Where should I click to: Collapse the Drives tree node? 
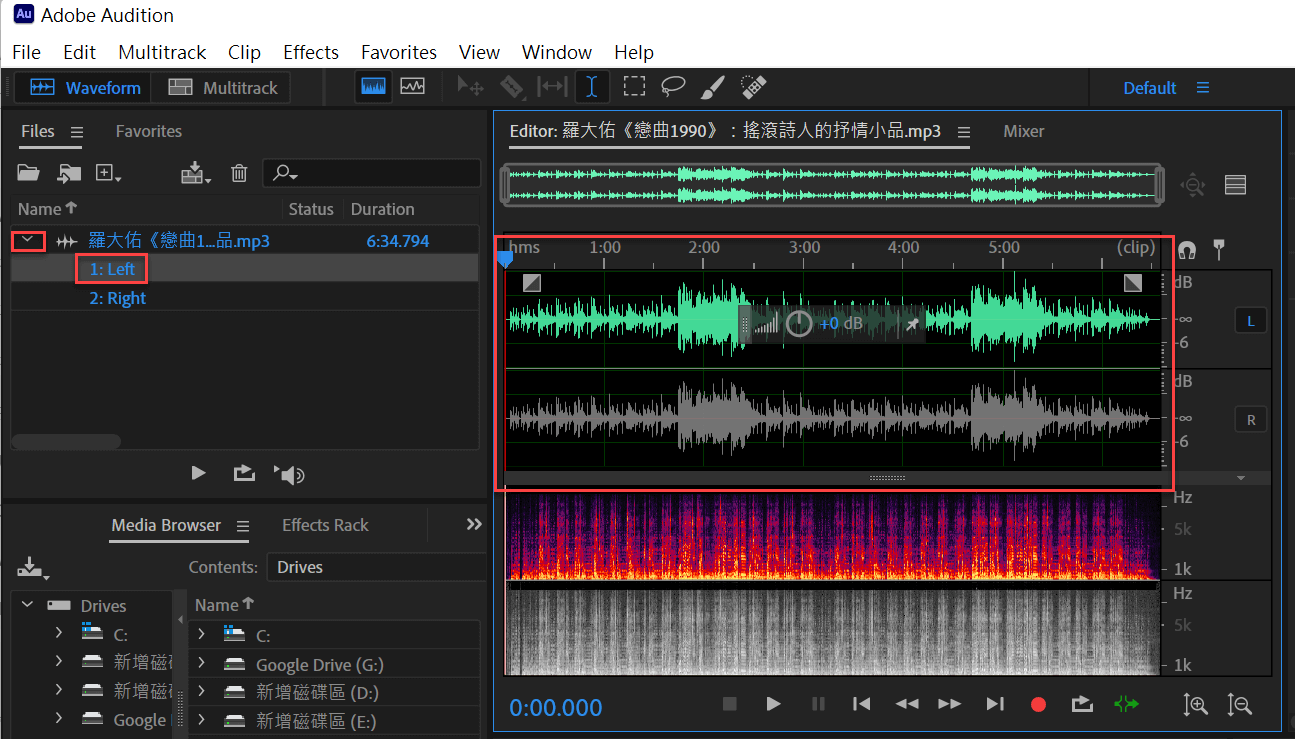pos(27,605)
